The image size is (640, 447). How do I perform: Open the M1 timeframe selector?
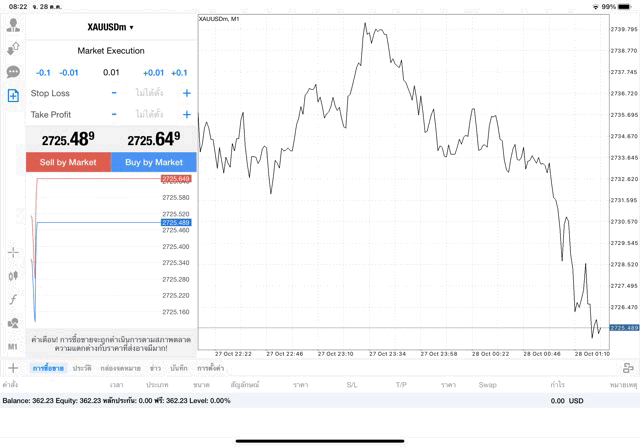click(13, 346)
